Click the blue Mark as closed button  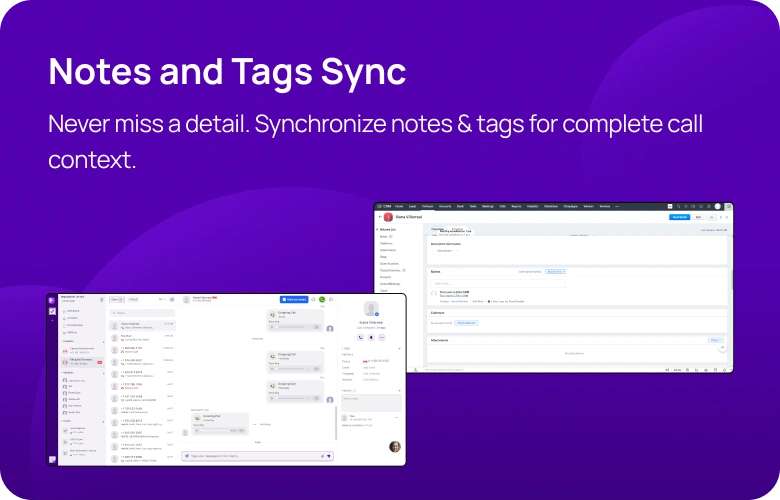(x=294, y=300)
